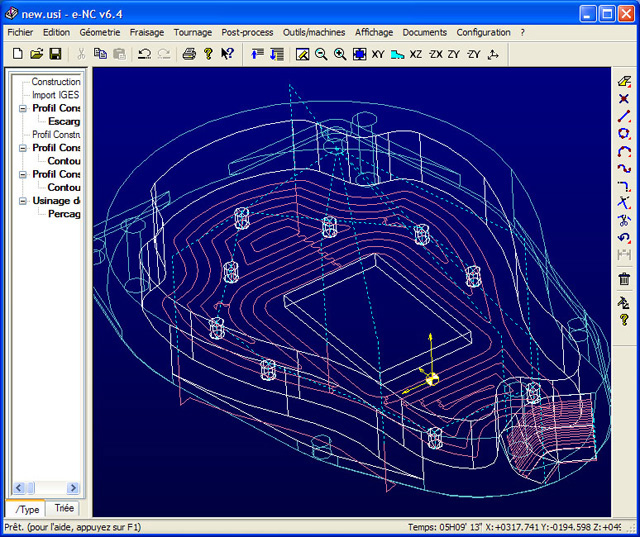Print using the printer icon
Viewport: 640px width, 537px height.
189,54
